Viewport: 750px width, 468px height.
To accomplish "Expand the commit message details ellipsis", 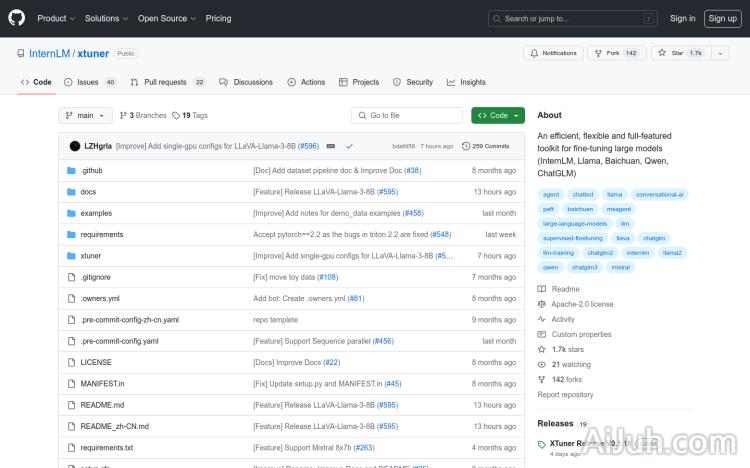I will click(331, 146).
